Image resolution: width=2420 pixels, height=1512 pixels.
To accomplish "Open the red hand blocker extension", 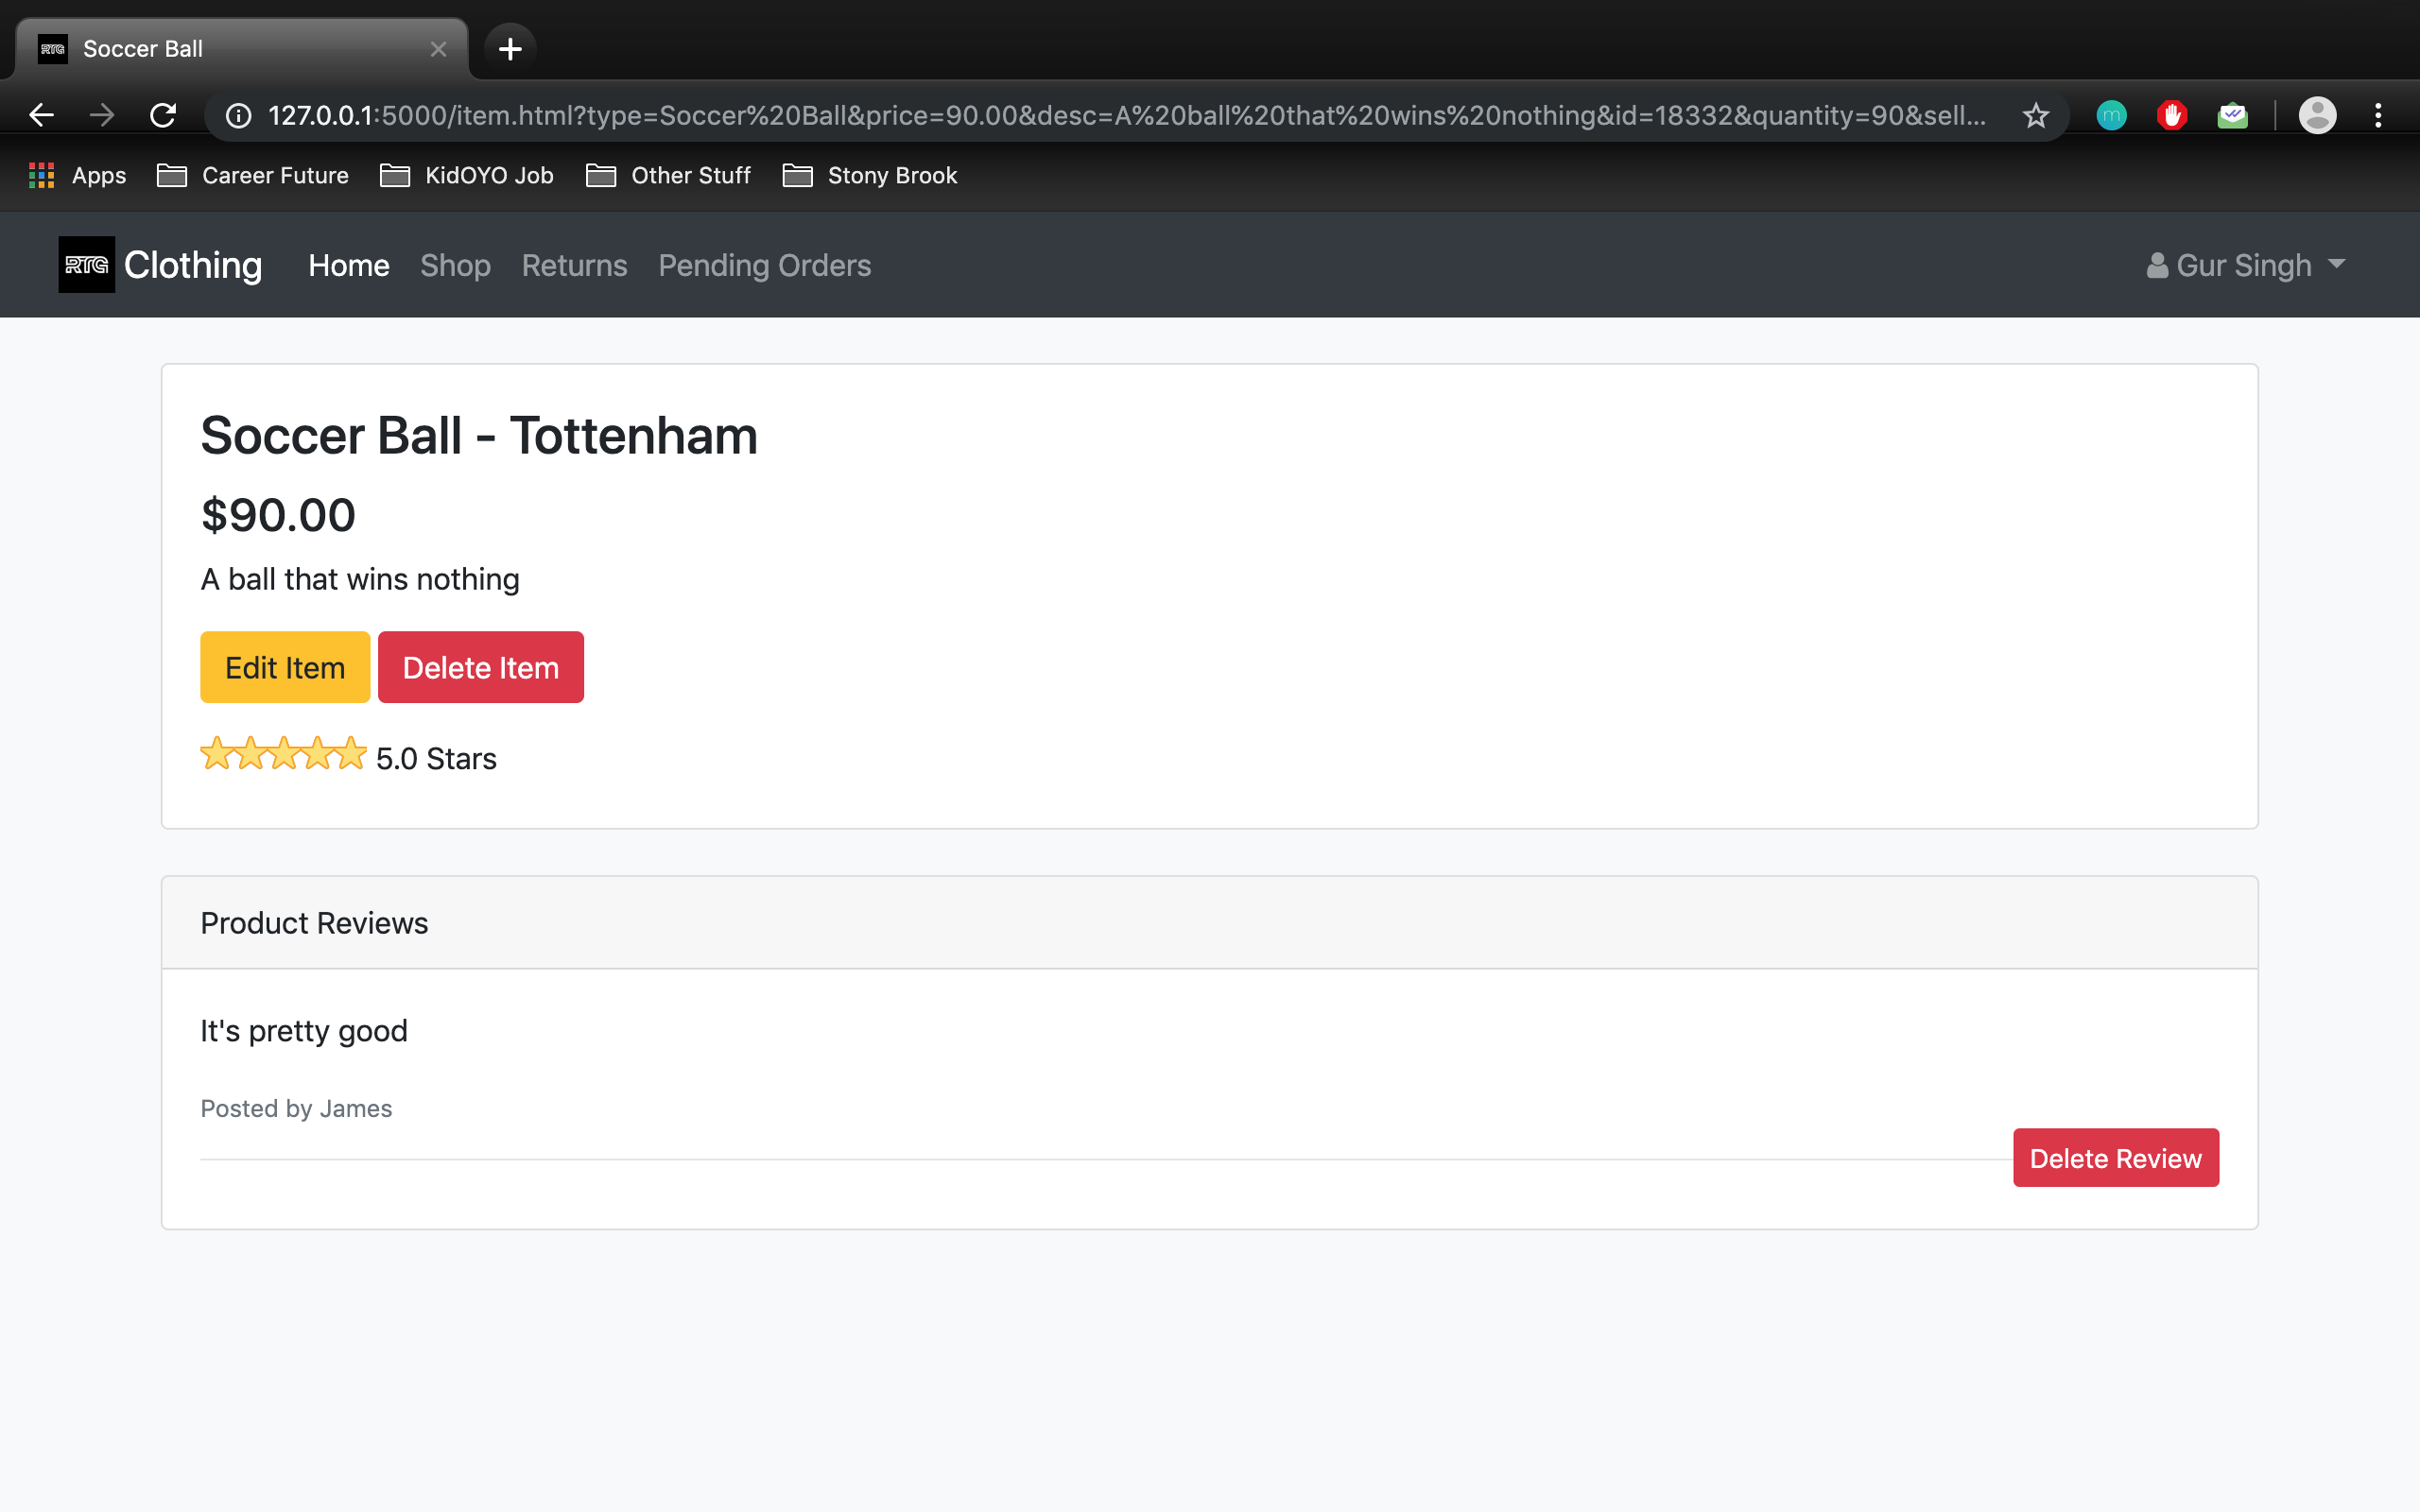I will tap(2171, 115).
